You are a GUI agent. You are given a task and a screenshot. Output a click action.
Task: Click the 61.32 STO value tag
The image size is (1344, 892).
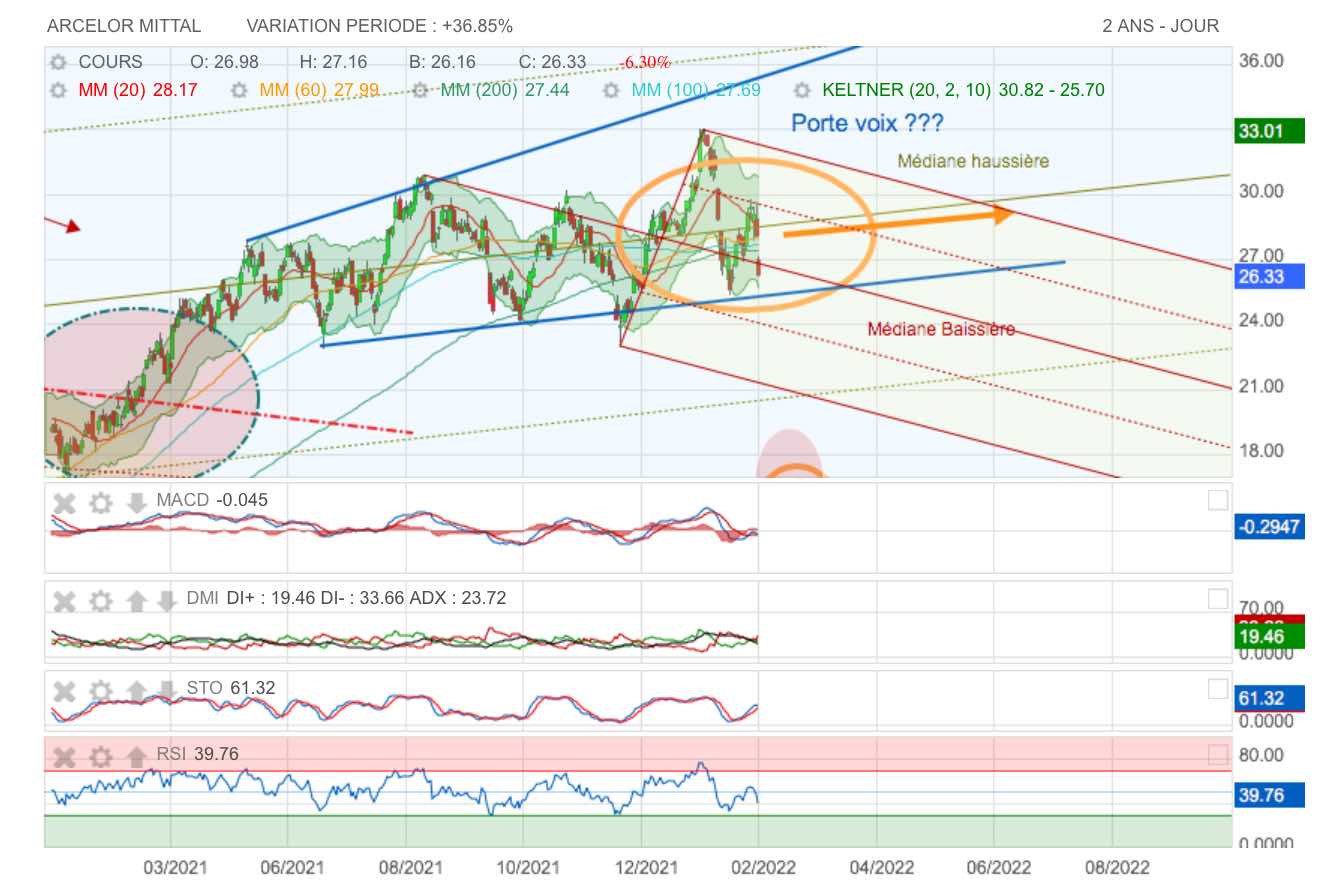coord(1270,698)
